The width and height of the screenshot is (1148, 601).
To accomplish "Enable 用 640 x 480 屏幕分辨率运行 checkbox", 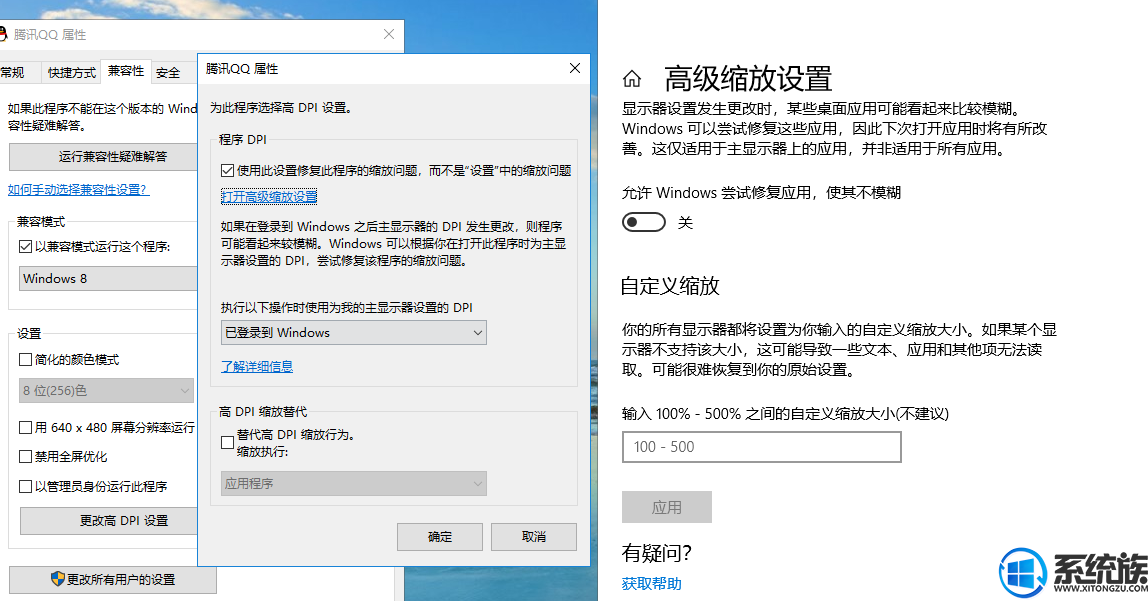I will (x=26, y=428).
